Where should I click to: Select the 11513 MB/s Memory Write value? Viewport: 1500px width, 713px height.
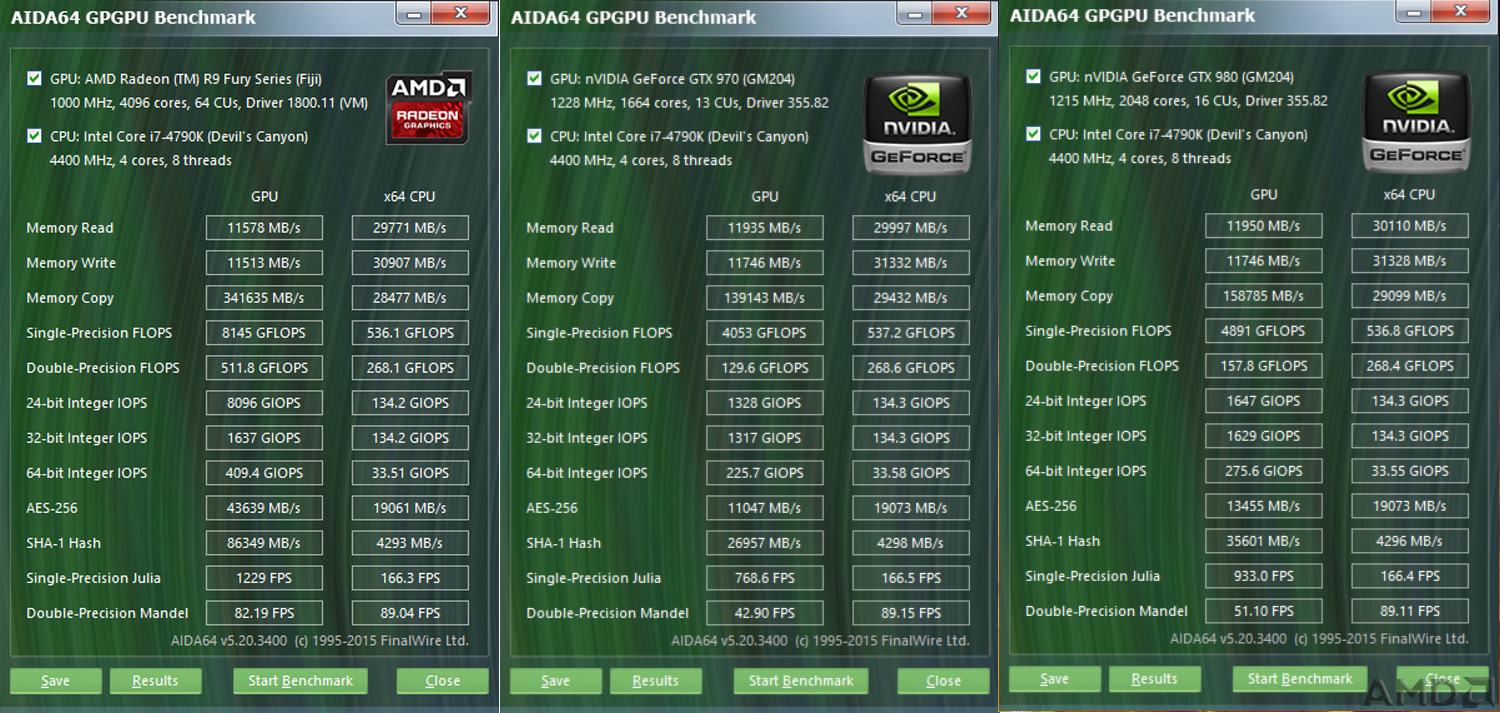(x=264, y=263)
